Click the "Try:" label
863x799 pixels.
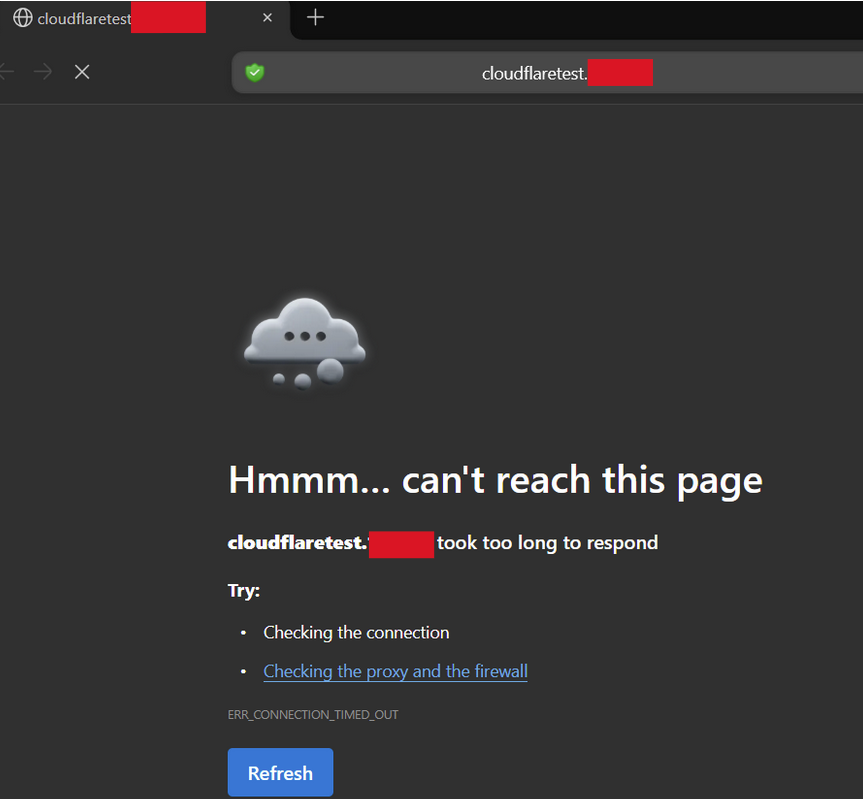coord(244,590)
